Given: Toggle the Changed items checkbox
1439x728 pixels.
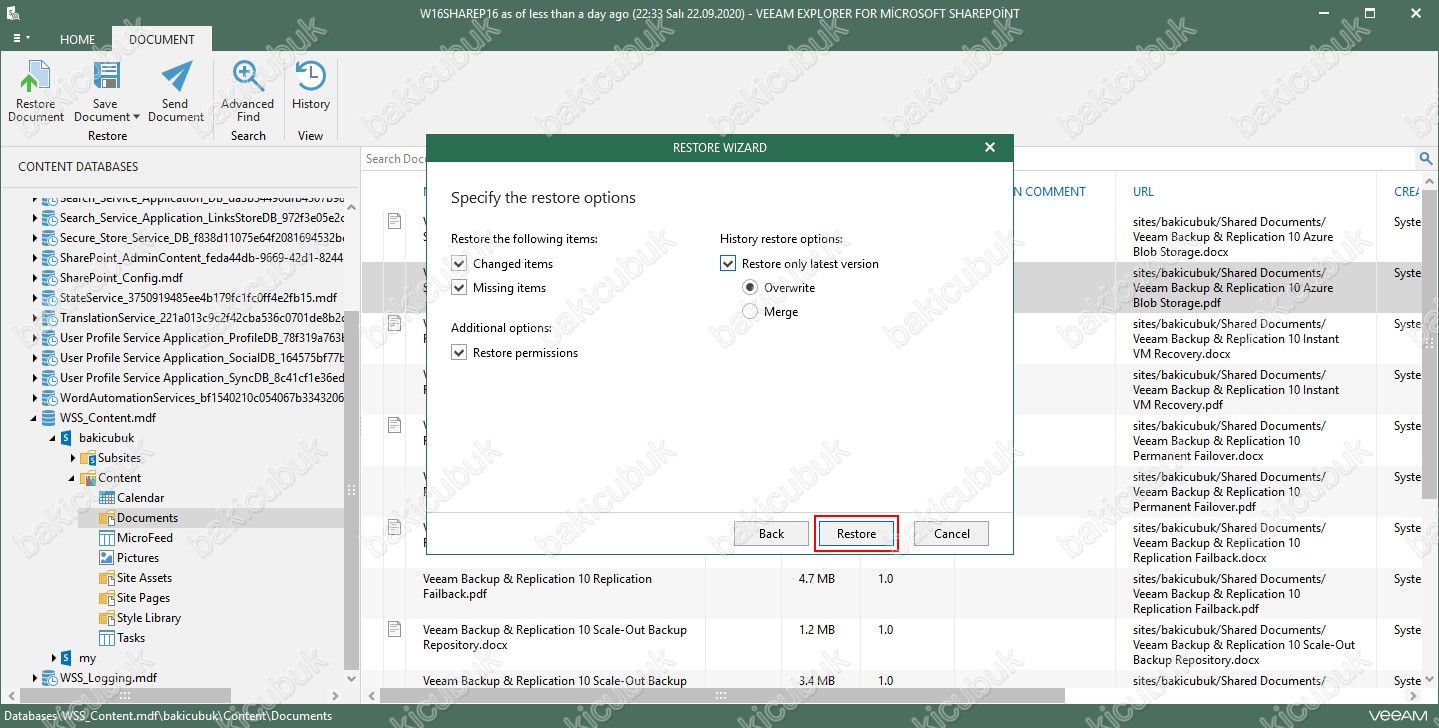Looking at the screenshot, I should click(459, 264).
